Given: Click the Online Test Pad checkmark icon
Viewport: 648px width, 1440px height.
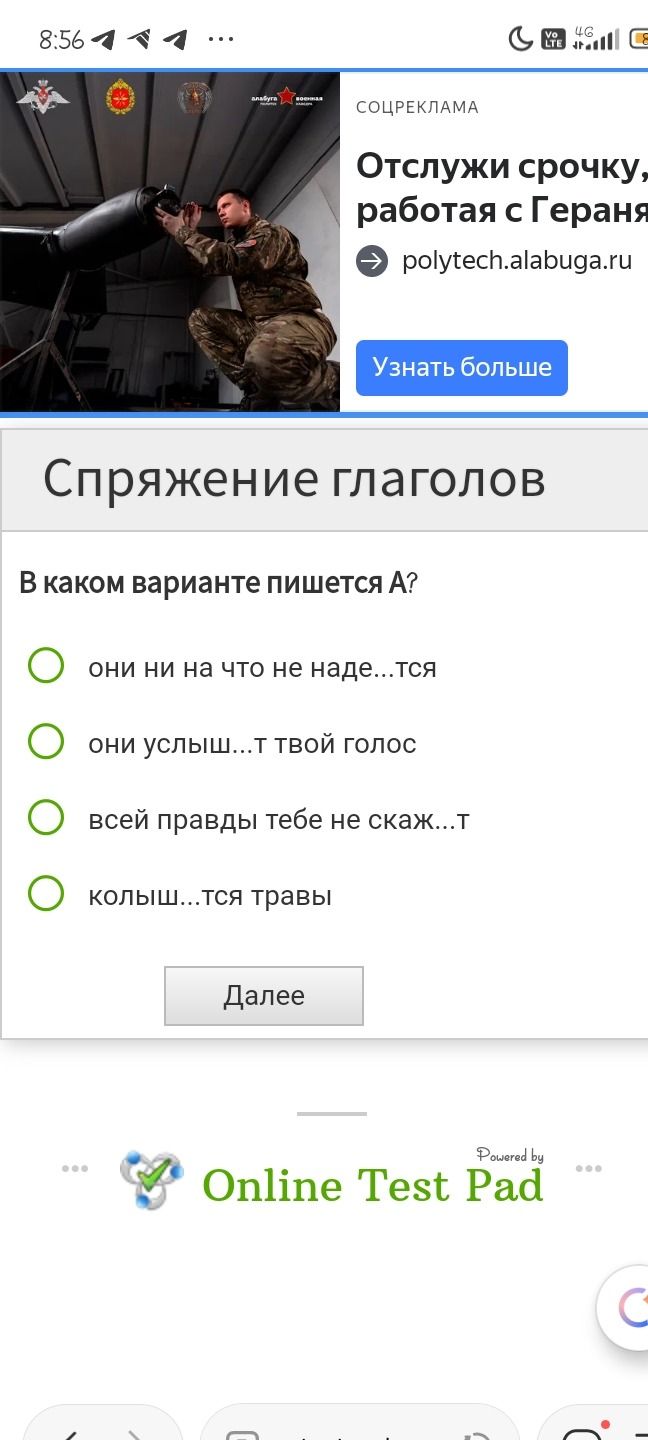Looking at the screenshot, I should tap(152, 1180).
